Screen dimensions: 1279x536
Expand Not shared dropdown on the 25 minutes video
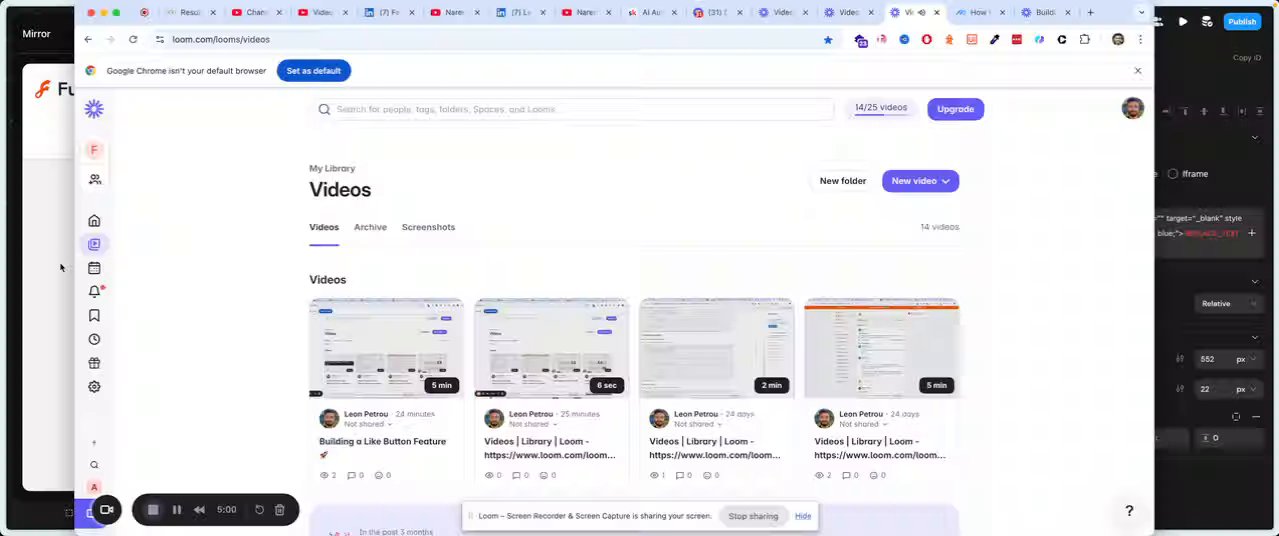tap(532, 424)
